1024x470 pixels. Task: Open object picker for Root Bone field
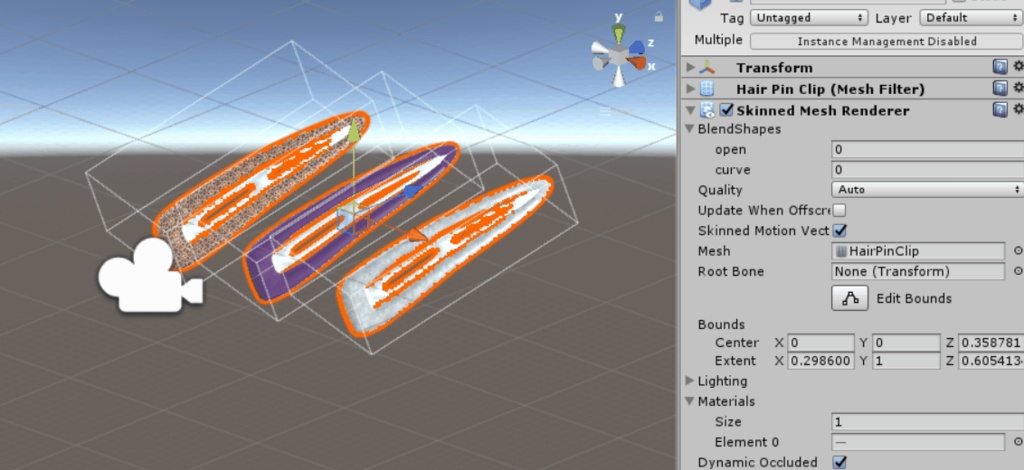tap(1017, 272)
